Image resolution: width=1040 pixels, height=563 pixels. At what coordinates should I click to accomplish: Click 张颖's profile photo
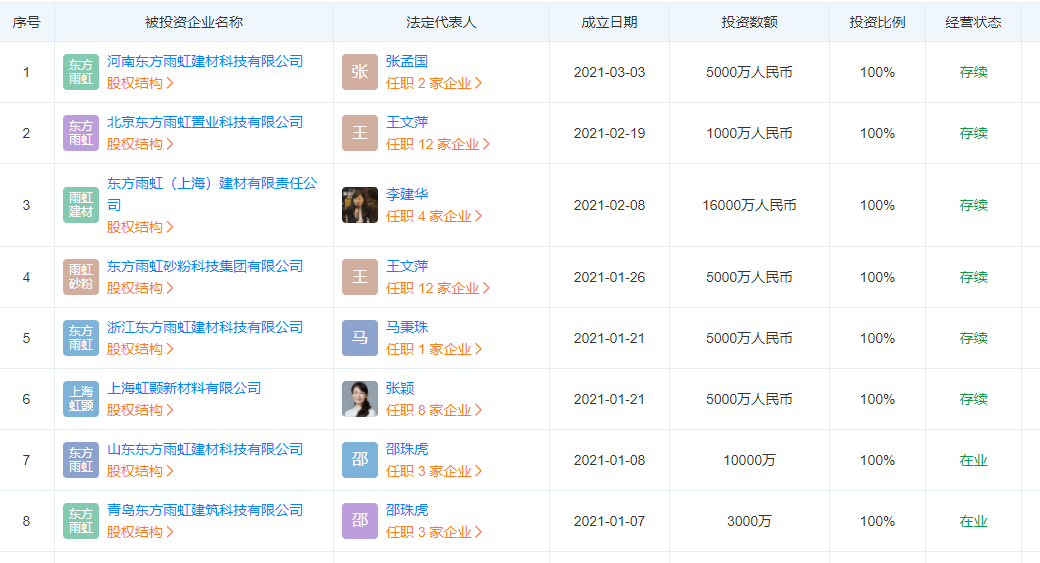(x=360, y=399)
